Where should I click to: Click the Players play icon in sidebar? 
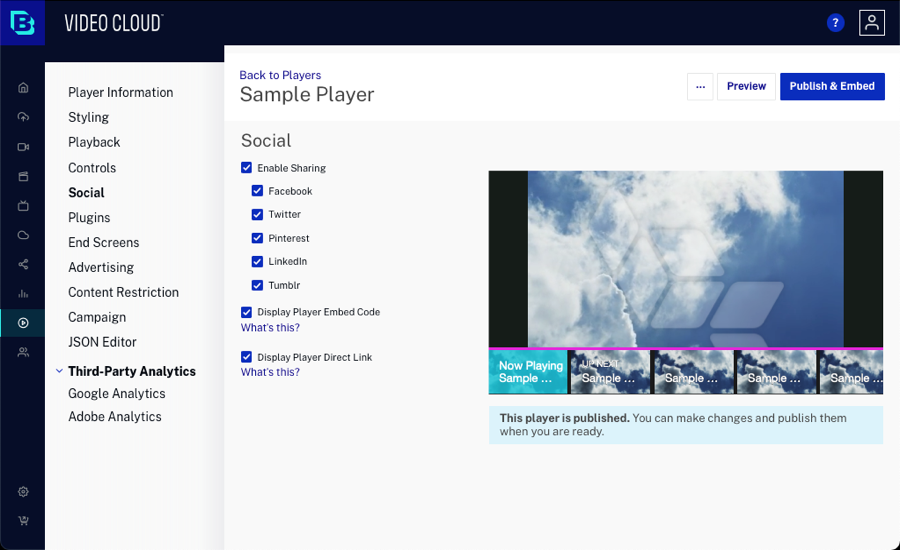pos(23,323)
